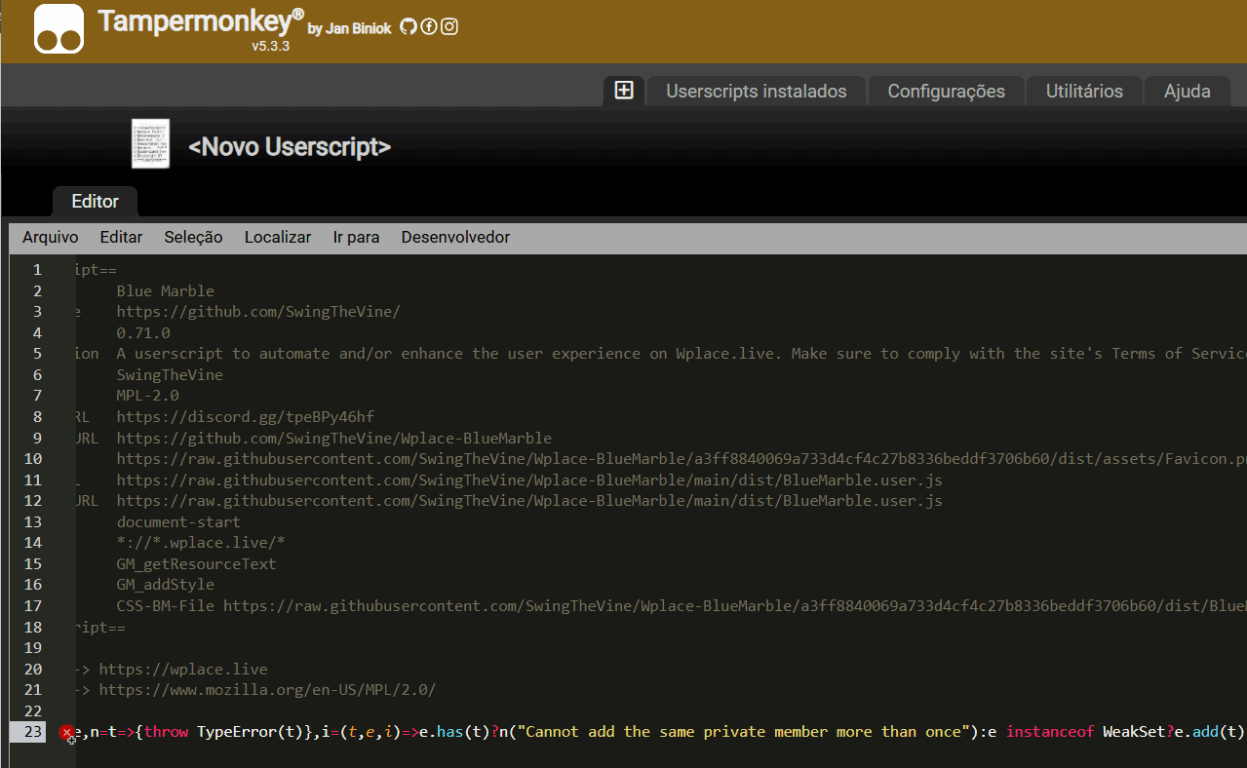
Task: Click the userscript document thumbnail icon
Action: tap(150, 144)
